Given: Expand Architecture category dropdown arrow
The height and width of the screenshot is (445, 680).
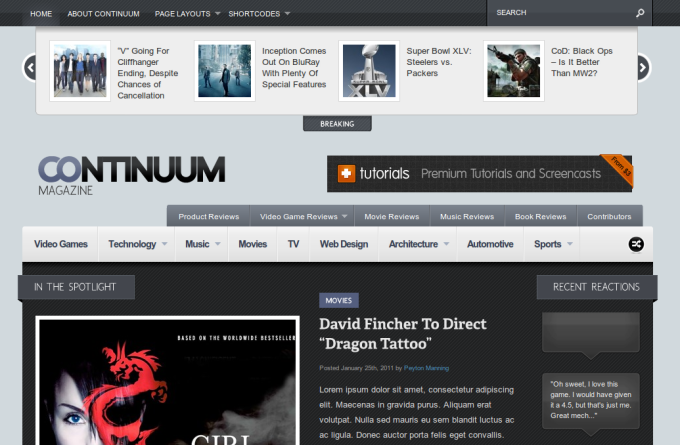Looking at the screenshot, I should (x=446, y=244).
